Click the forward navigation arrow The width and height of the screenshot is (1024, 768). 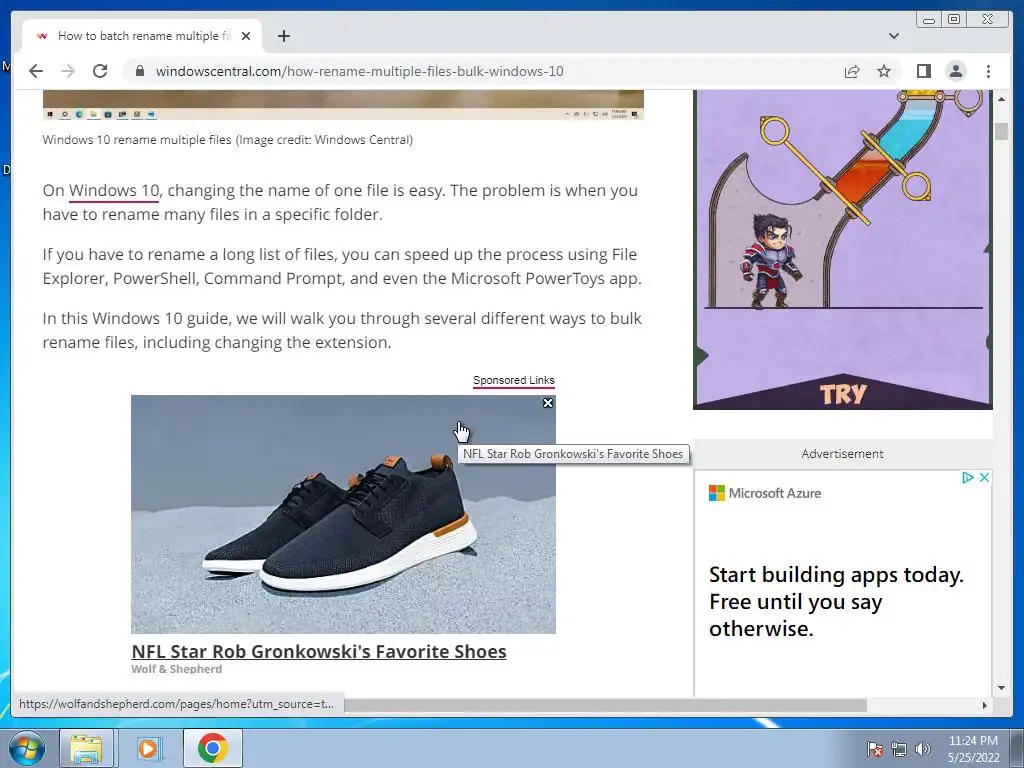coord(68,71)
